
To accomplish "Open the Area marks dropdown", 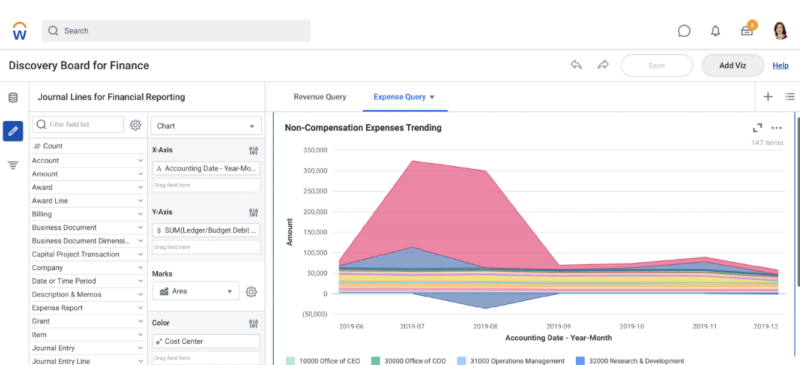I will pos(196,291).
